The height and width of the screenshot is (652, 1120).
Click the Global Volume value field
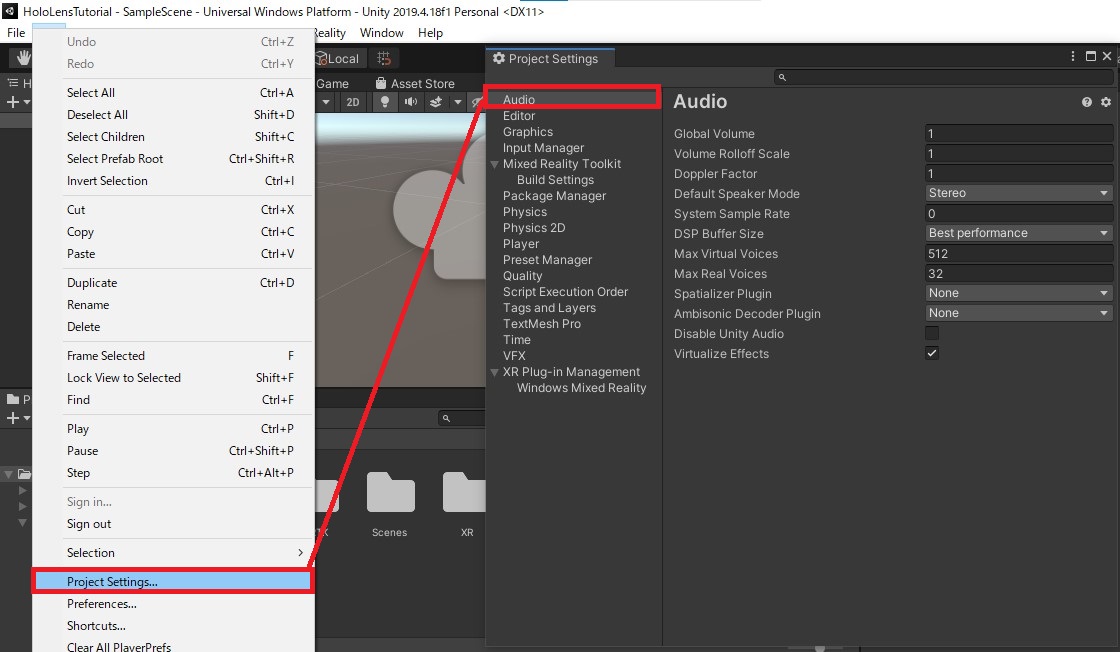point(1019,134)
